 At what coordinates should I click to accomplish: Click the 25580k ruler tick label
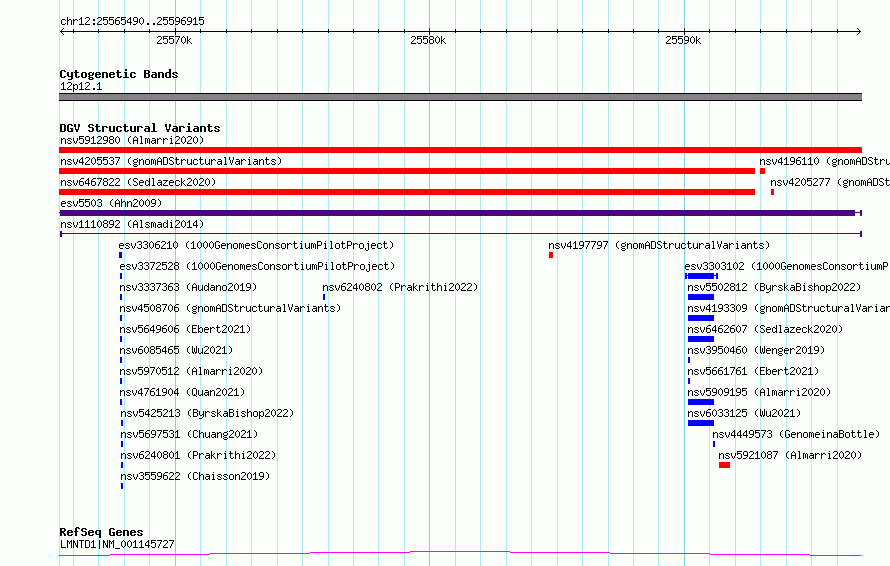[428, 40]
